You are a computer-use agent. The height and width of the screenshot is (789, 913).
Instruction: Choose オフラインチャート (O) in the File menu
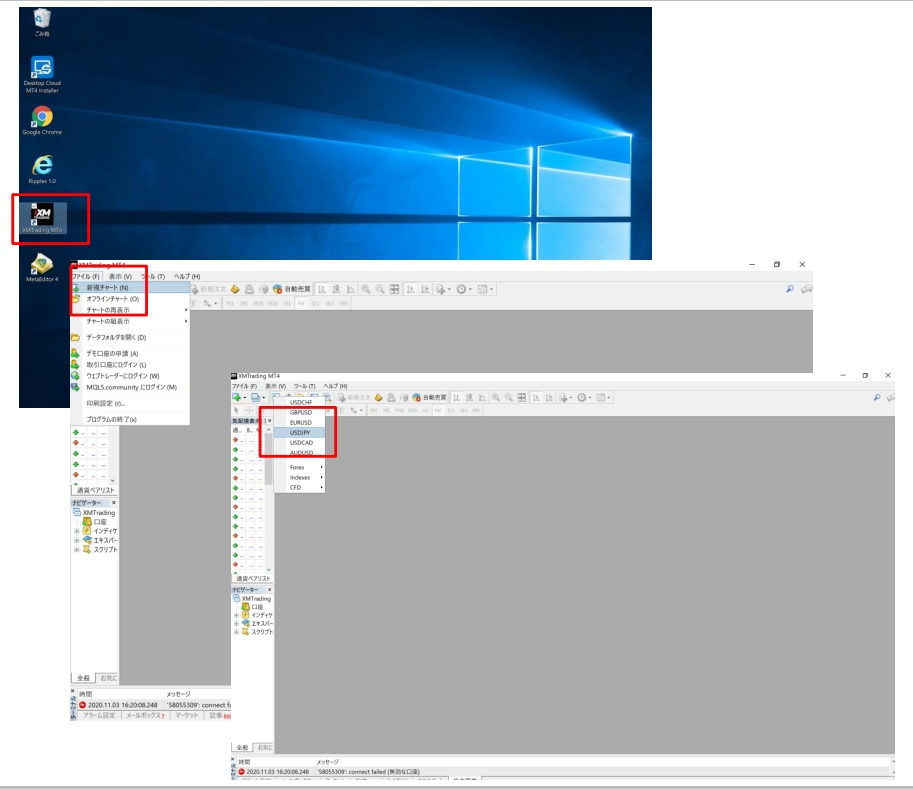130,299
